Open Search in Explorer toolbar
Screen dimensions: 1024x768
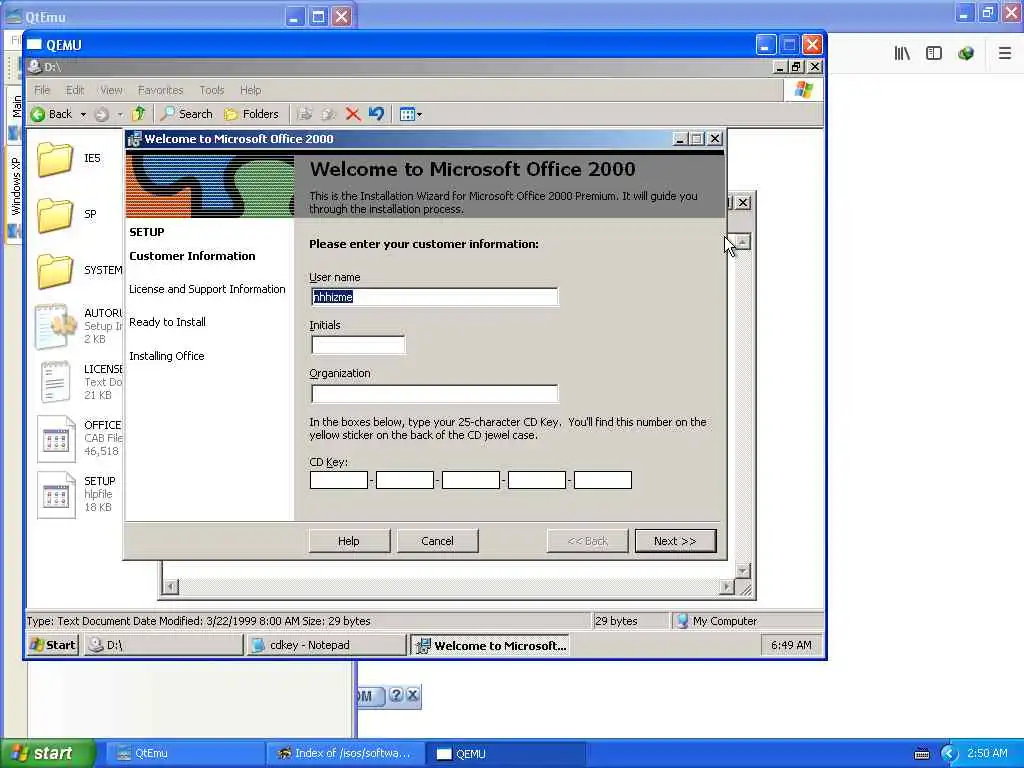pyautogui.click(x=187, y=114)
